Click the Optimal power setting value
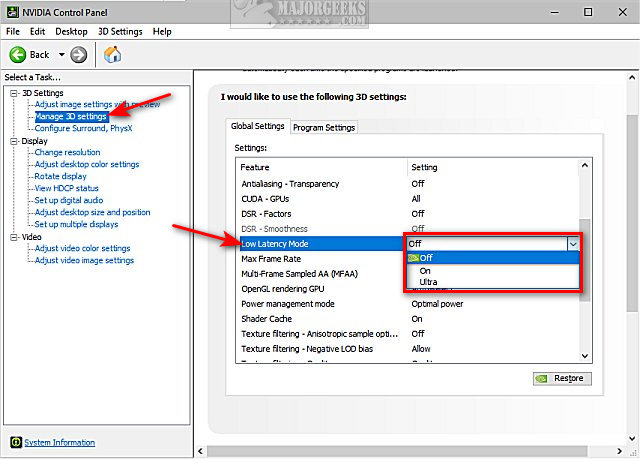Screen dimensions: 640x459 coord(437,304)
